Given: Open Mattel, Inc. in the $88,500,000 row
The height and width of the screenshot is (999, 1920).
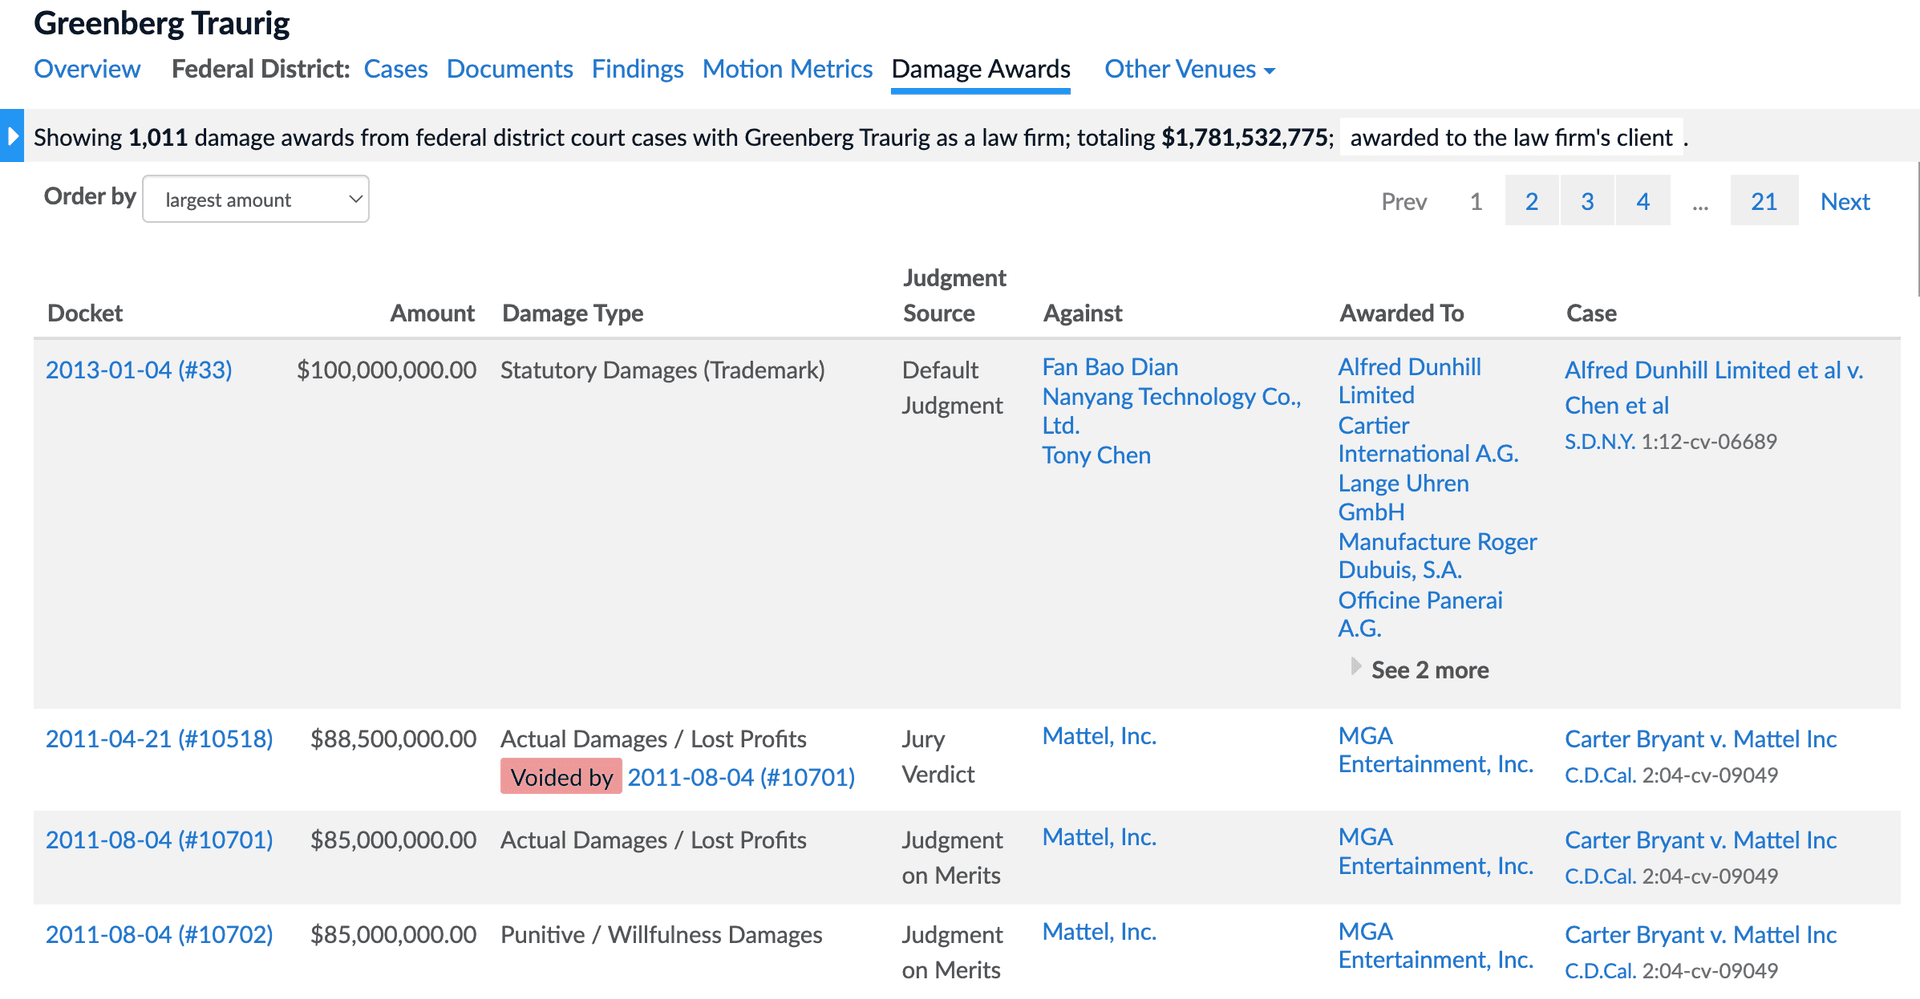Looking at the screenshot, I should click(1099, 736).
